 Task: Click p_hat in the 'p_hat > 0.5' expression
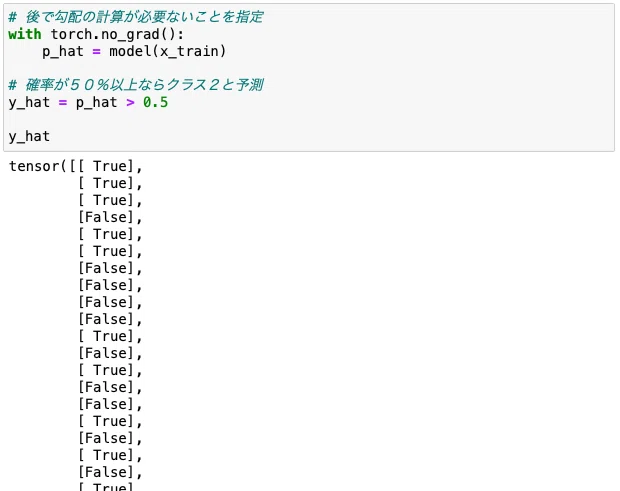pos(96,103)
